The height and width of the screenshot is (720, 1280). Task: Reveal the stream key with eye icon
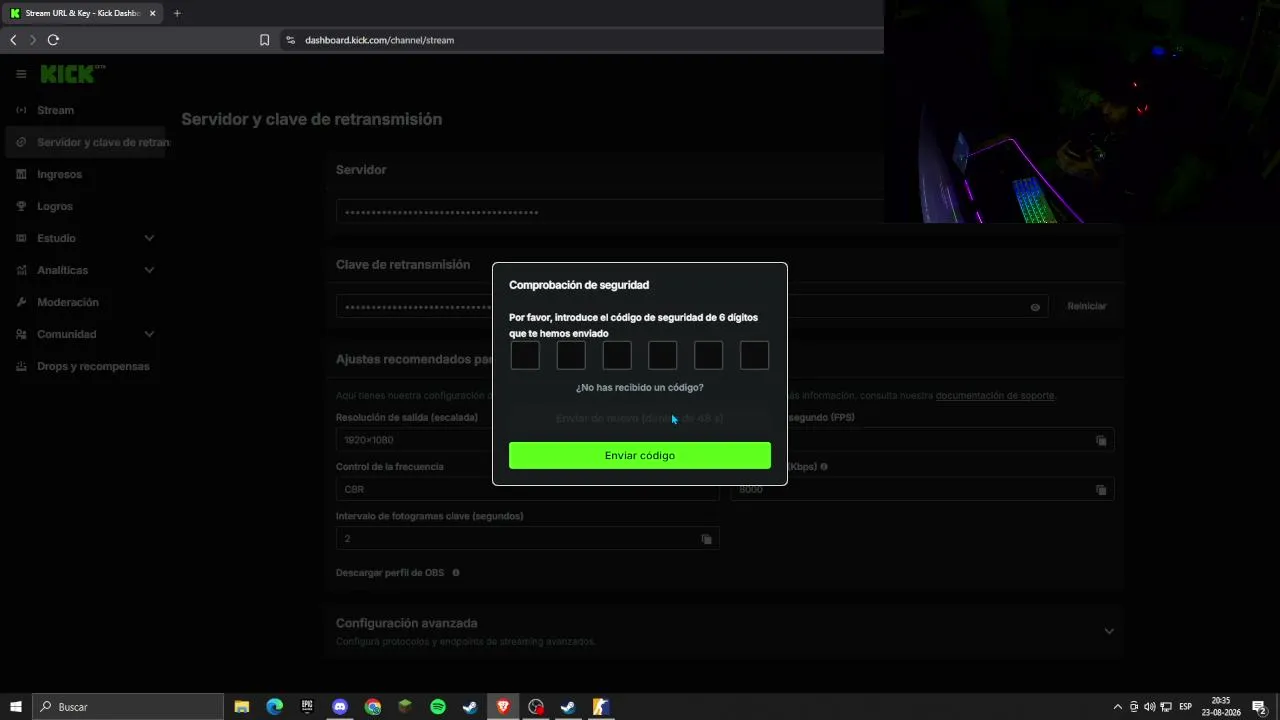coord(1035,307)
